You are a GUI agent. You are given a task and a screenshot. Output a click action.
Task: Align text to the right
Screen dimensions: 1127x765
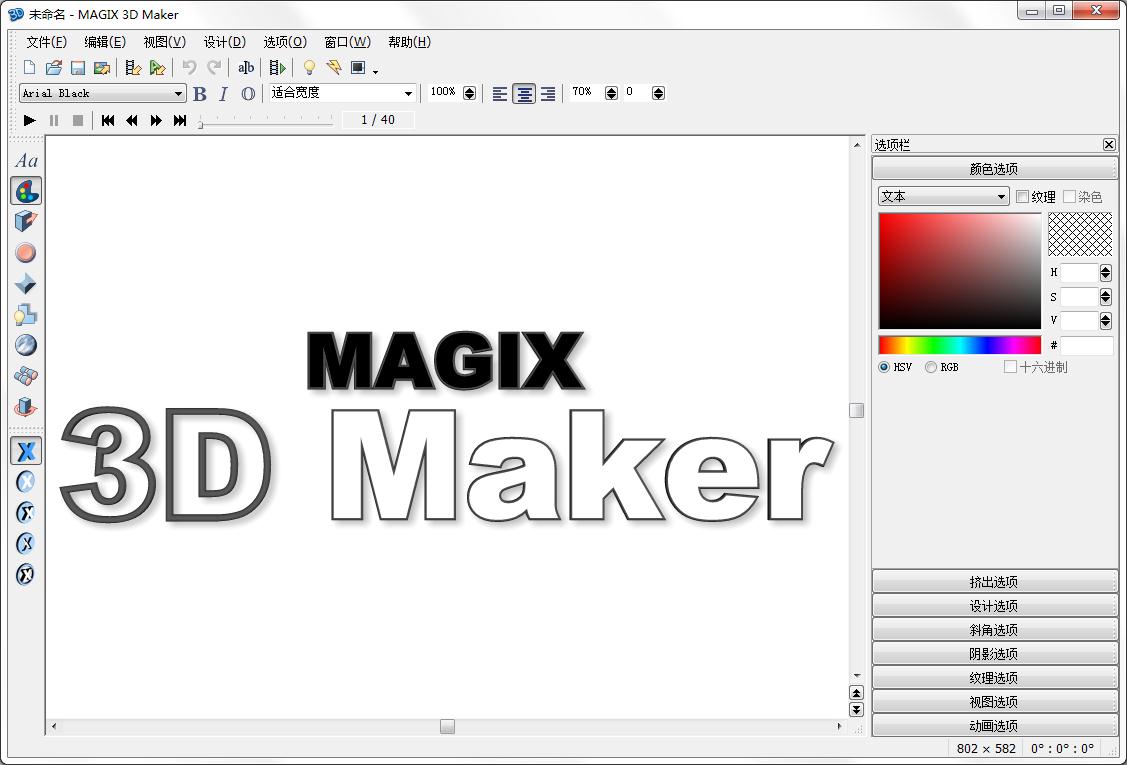548,93
